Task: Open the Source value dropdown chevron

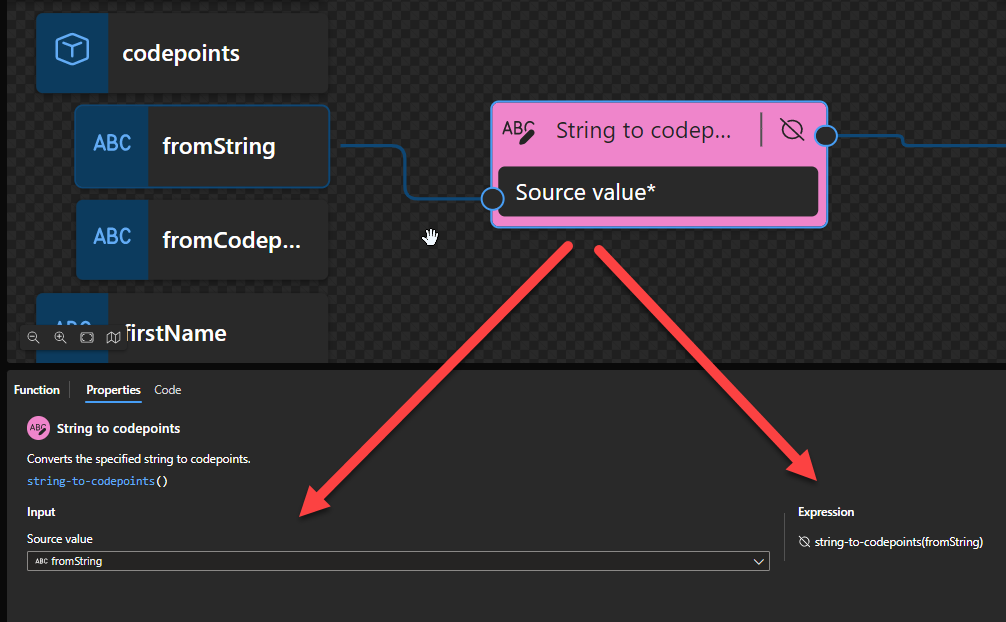Action: click(758, 562)
